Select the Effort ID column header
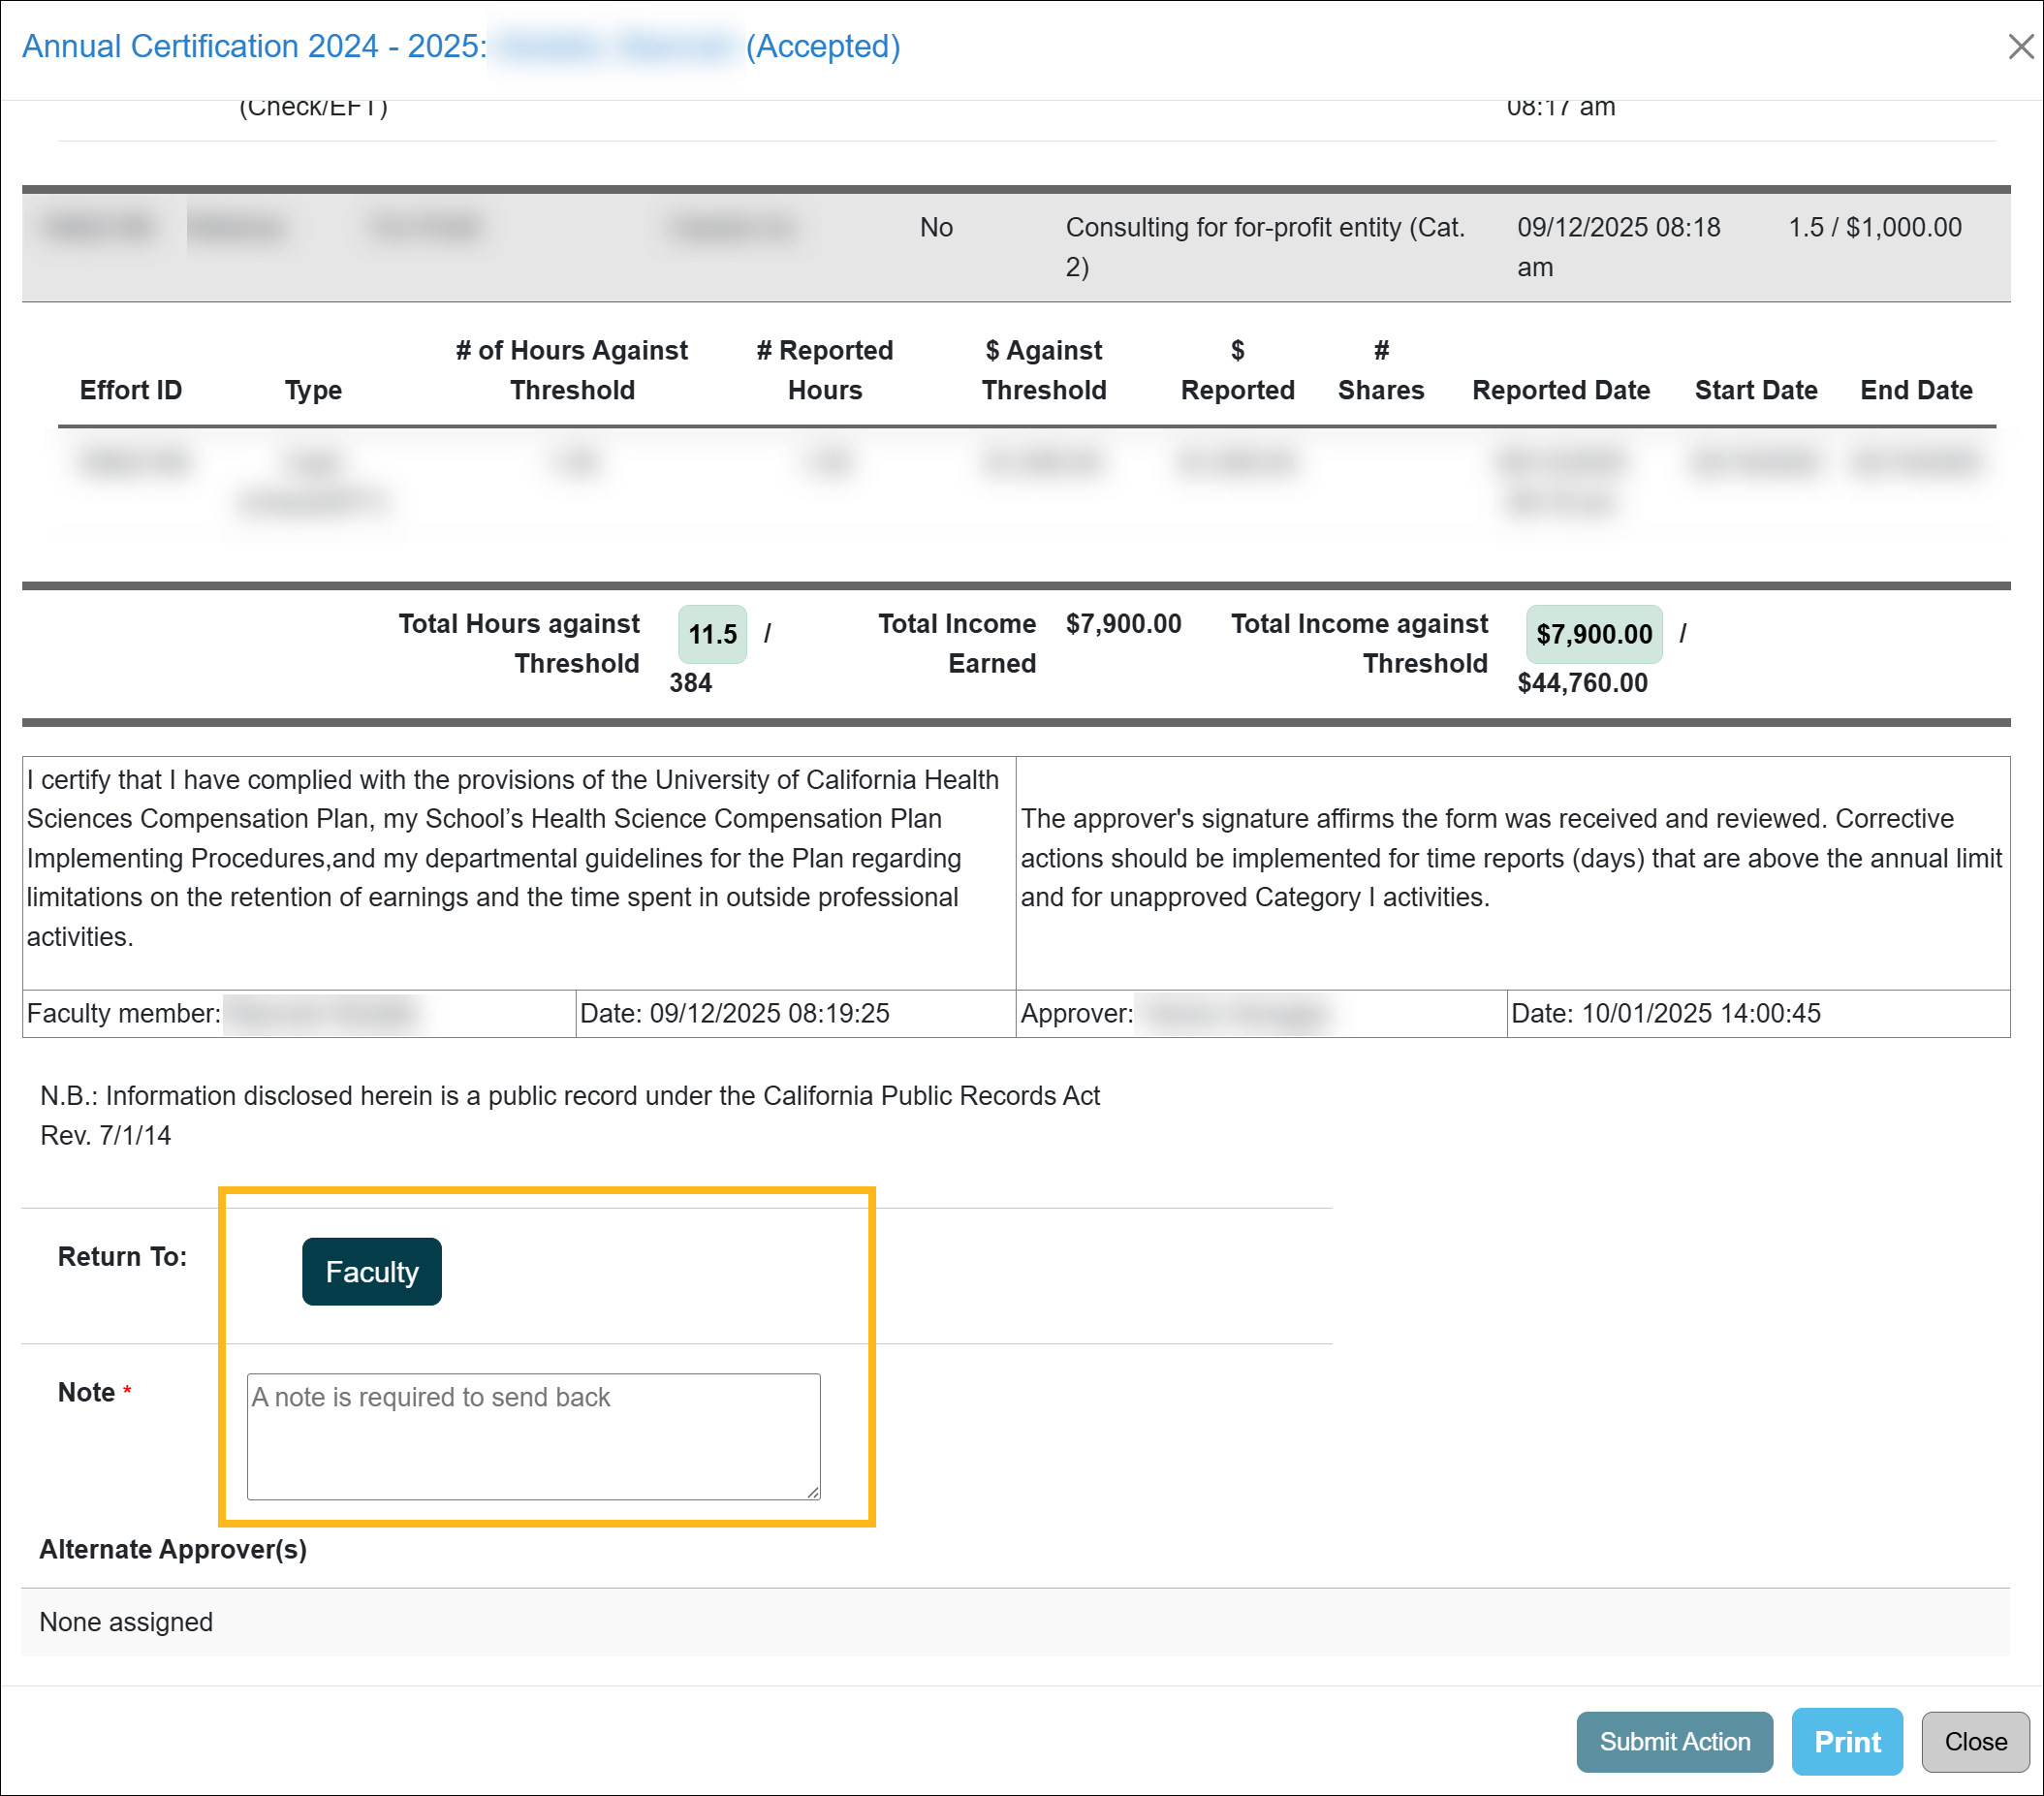Viewport: 2044px width, 1796px height. (130, 390)
